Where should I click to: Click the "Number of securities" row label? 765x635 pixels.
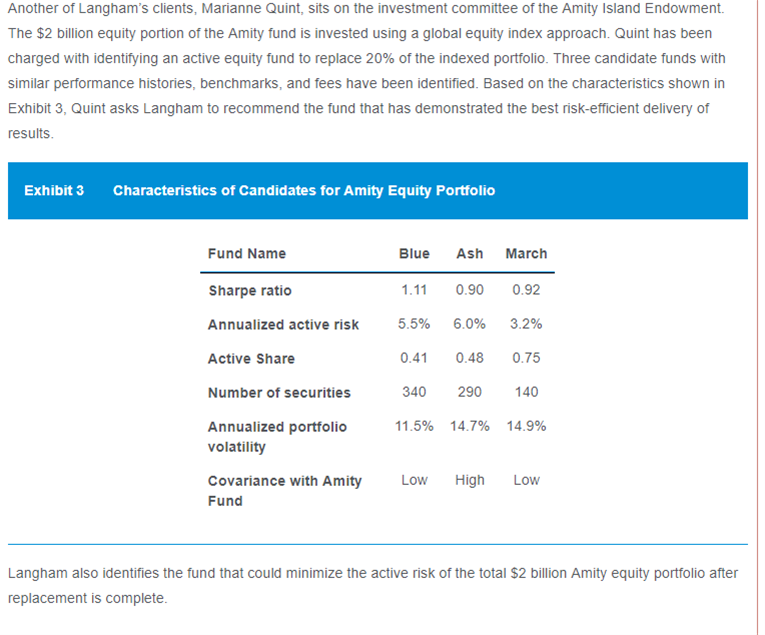coord(279,393)
